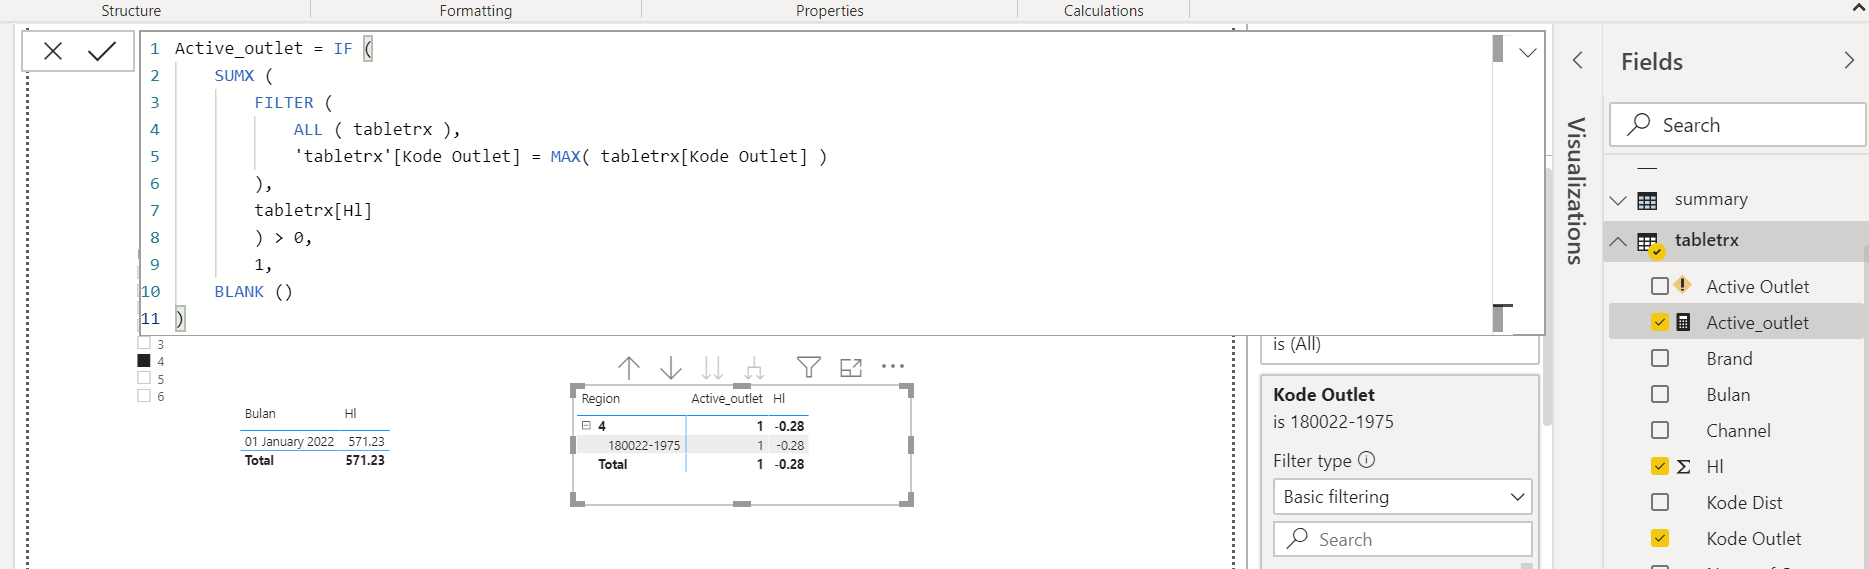Viewport: 1869px width, 569px height.
Task: Show Filter type info tooltip icon
Action: tap(1367, 460)
